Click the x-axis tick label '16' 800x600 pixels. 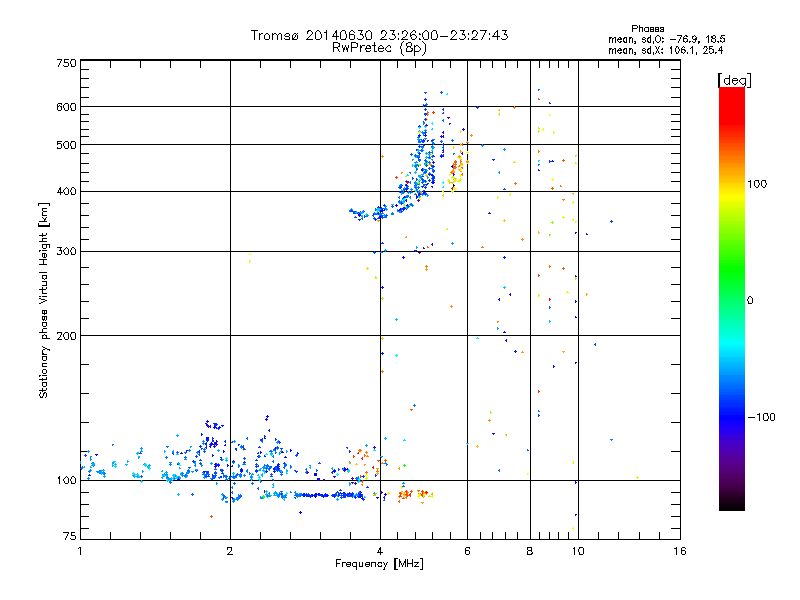(680, 551)
